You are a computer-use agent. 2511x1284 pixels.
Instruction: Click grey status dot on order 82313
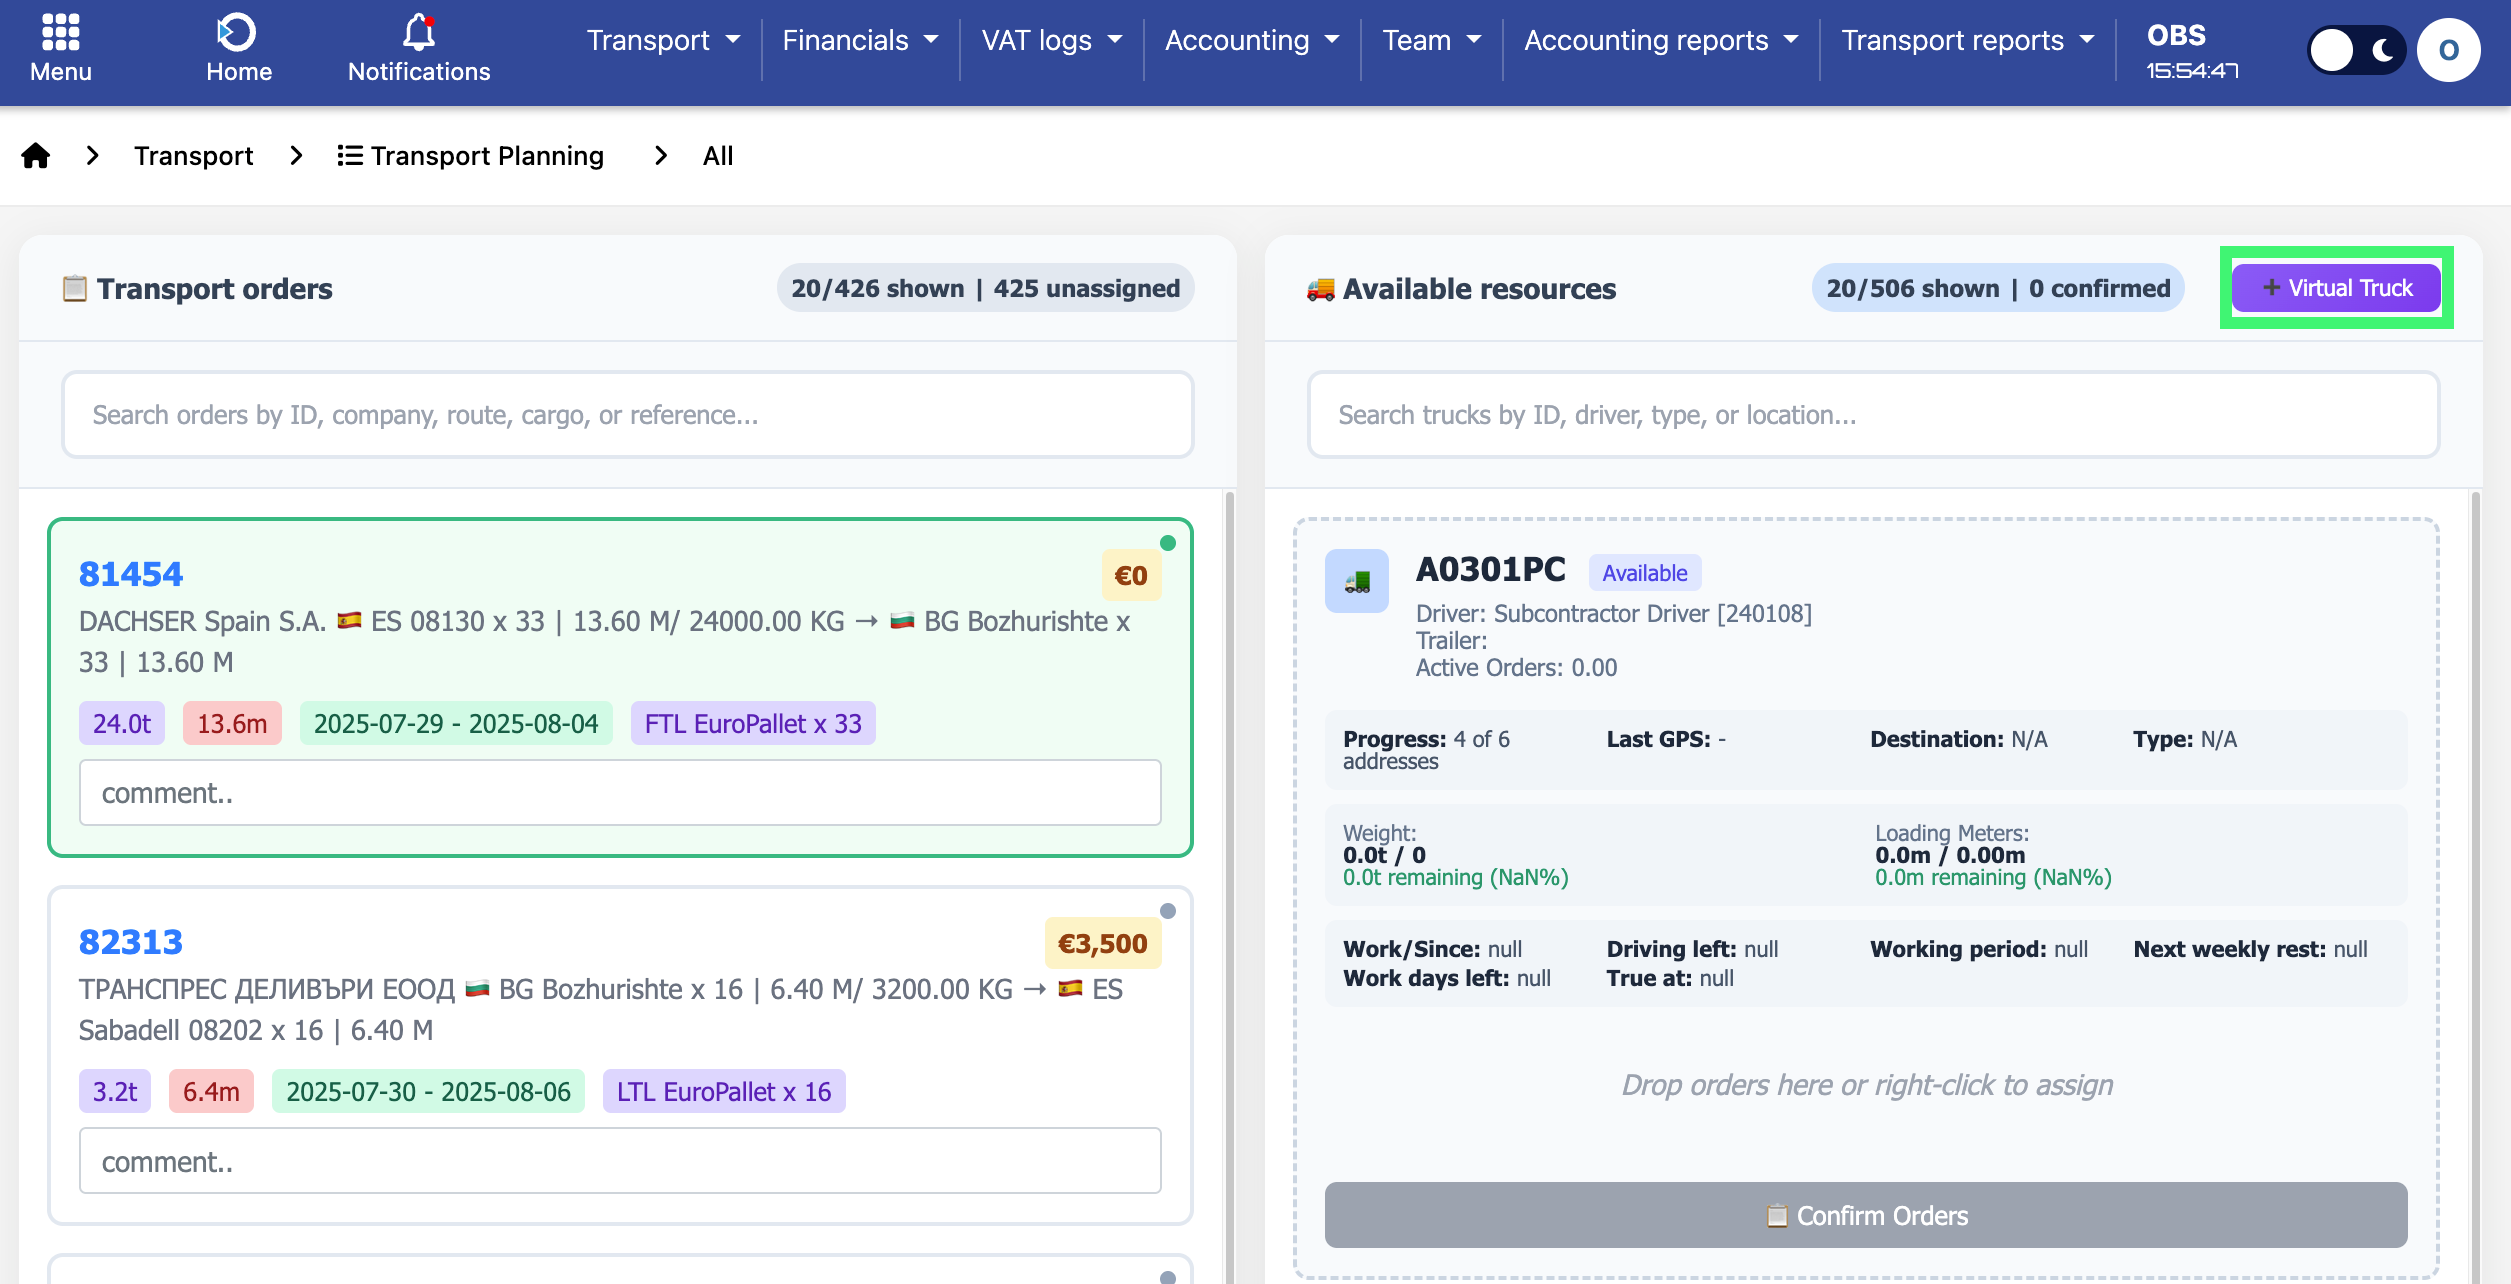[x=1167, y=911]
